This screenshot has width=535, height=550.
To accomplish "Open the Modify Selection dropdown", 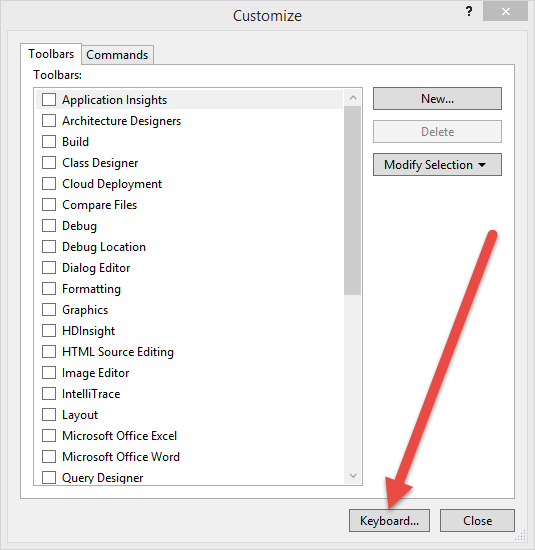I will [x=437, y=165].
